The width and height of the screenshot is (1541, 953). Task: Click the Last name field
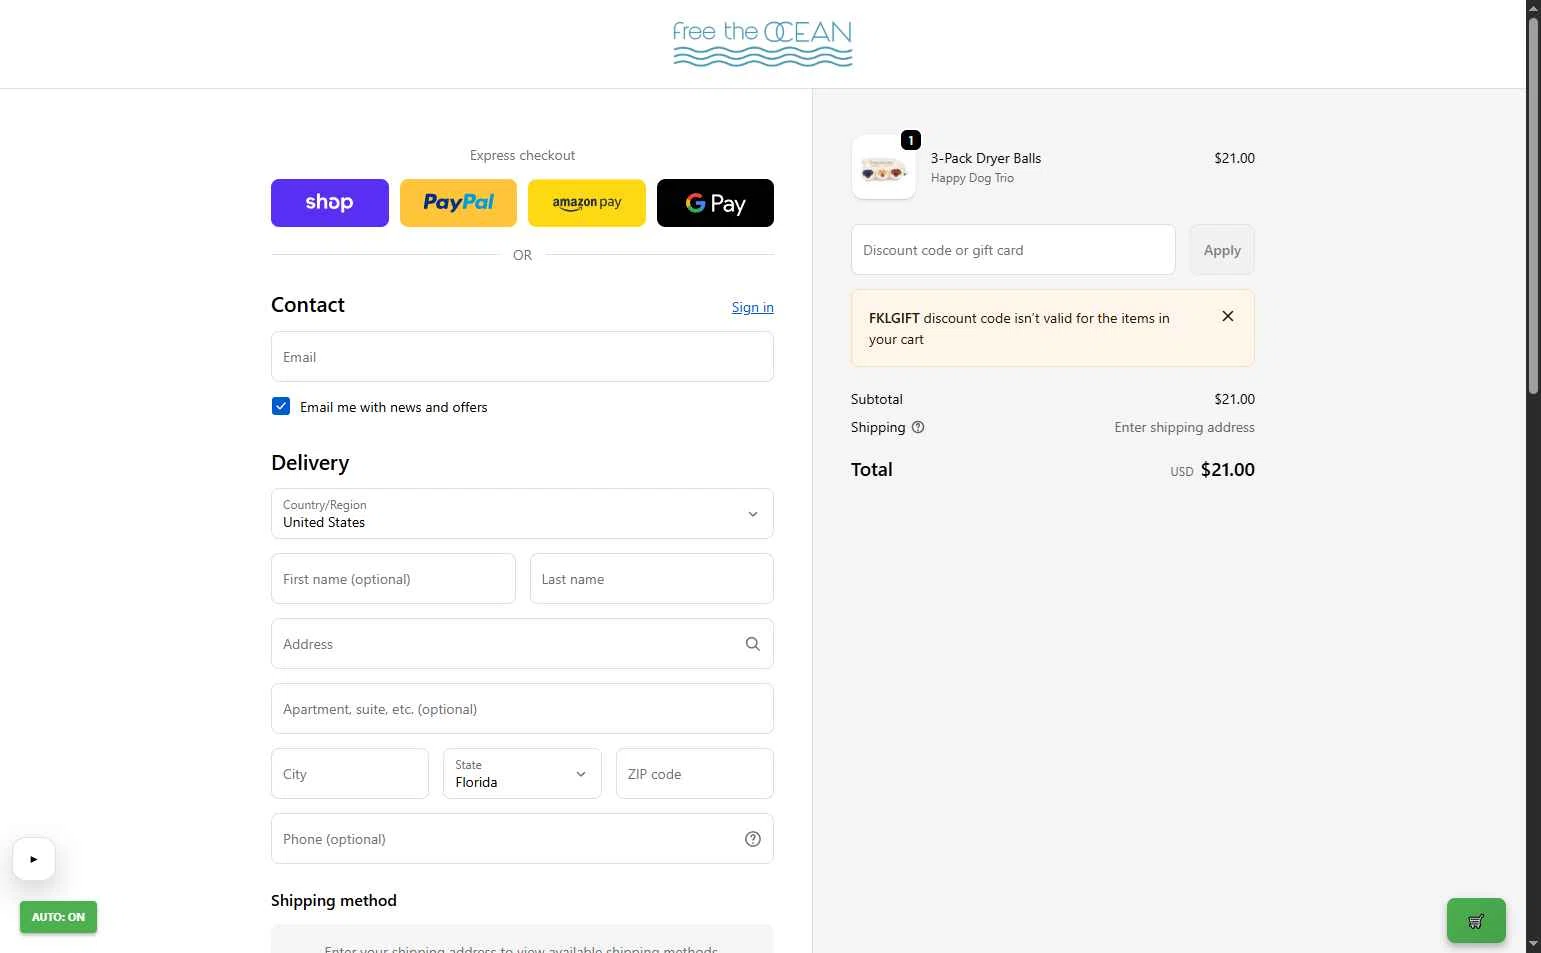point(652,579)
